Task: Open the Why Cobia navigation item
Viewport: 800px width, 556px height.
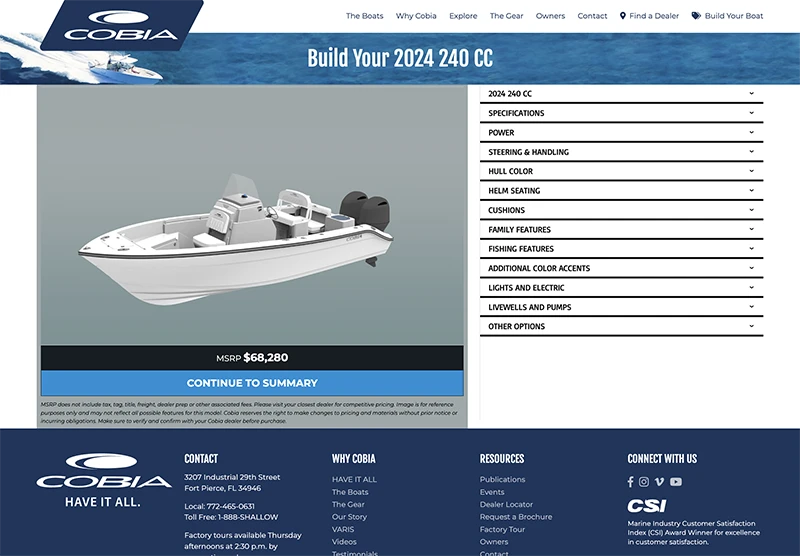Action: [x=416, y=16]
